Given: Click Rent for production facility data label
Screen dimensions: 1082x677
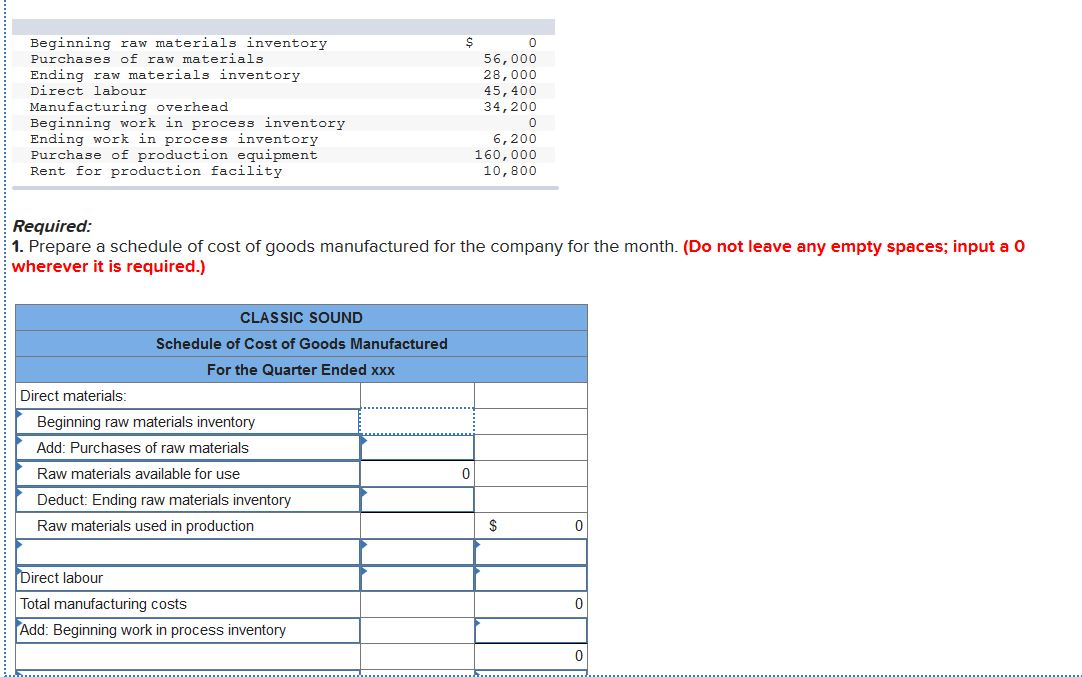Looking at the screenshot, I should (x=156, y=170).
